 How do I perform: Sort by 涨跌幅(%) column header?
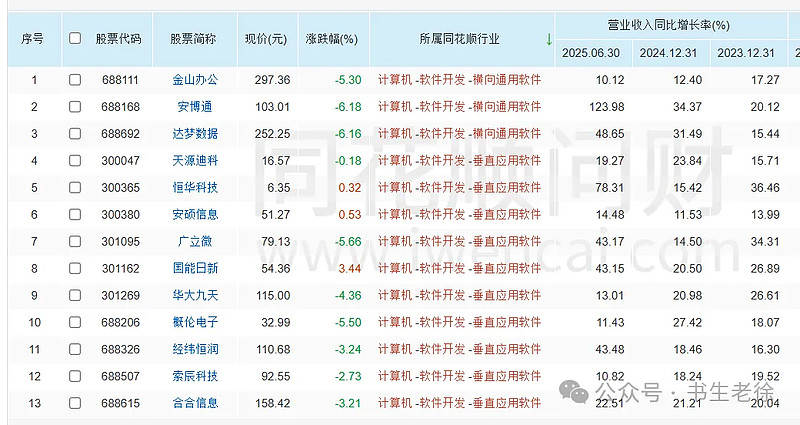click(x=332, y=39)
